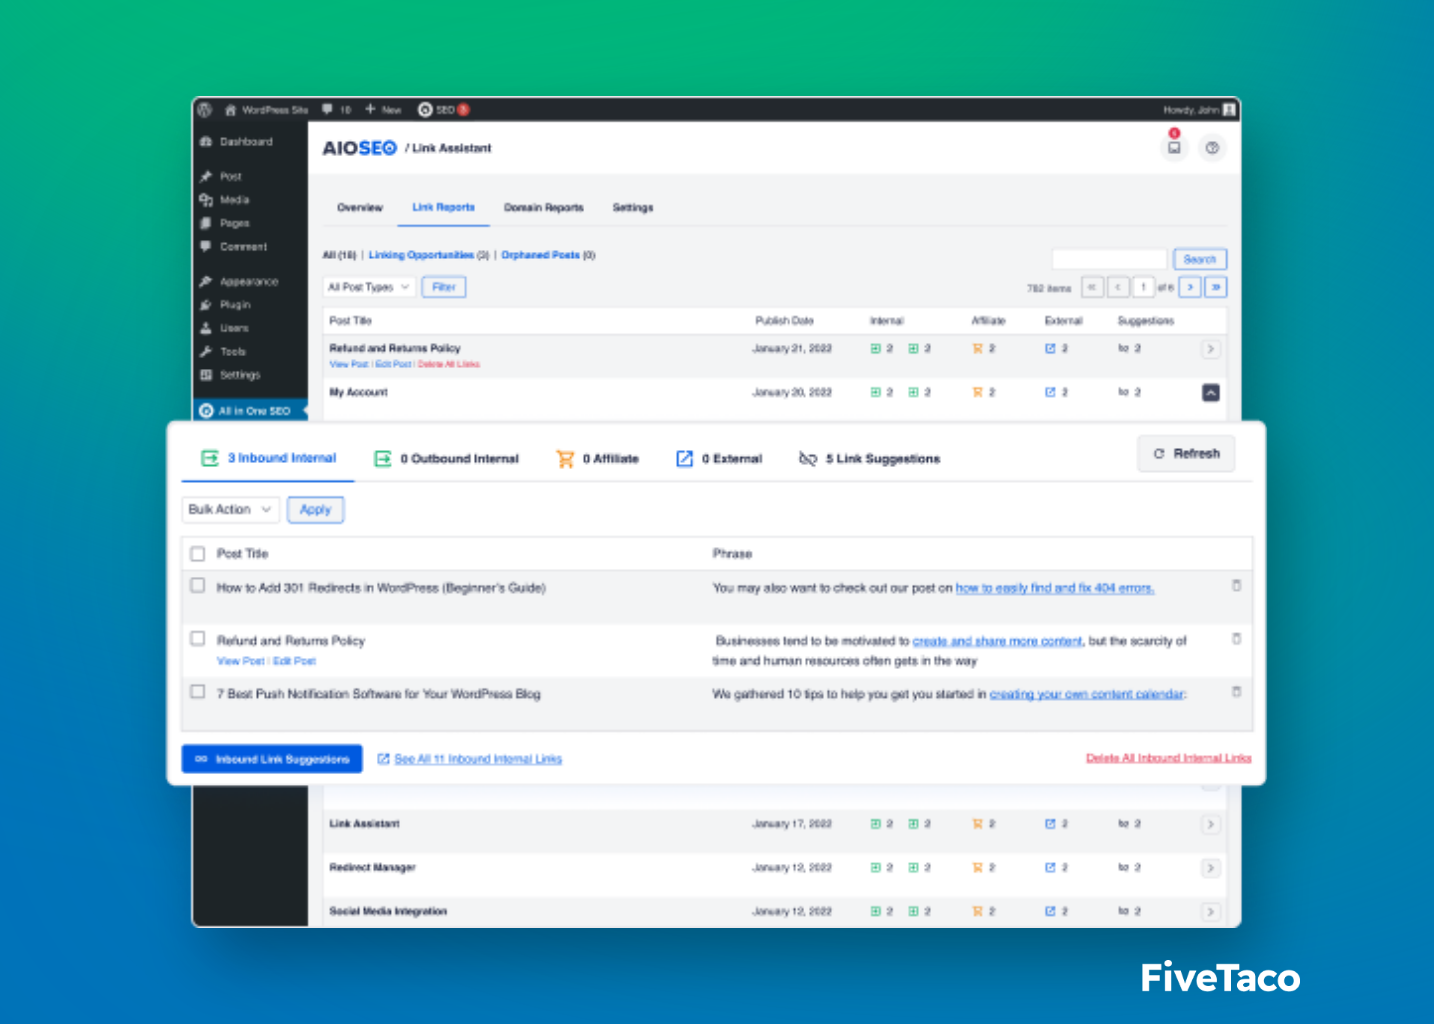Viewport: 1434px width, 1024px height.
Task: Switch to the Domain Reports tab
Action: [543, 208]
